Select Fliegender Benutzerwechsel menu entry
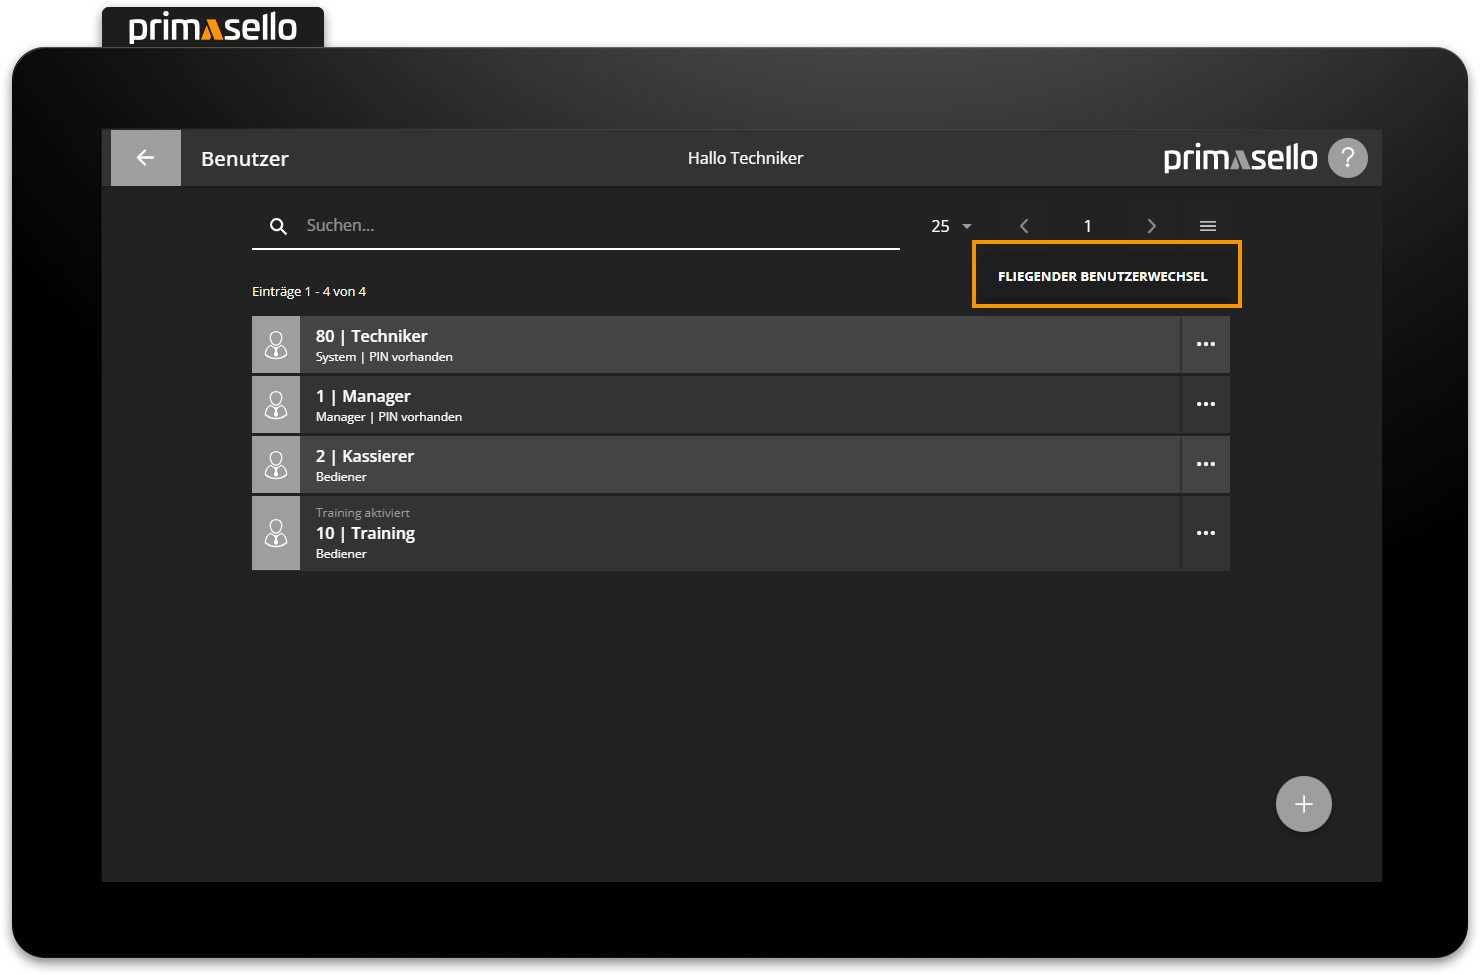 1102,276
